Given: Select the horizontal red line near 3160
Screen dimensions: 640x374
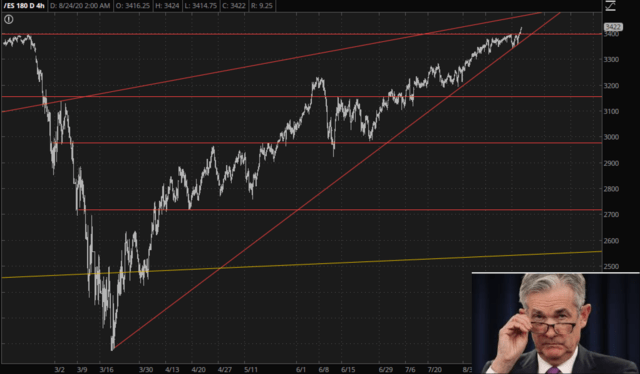Looking at the screenshot, I should coord(302,97).
